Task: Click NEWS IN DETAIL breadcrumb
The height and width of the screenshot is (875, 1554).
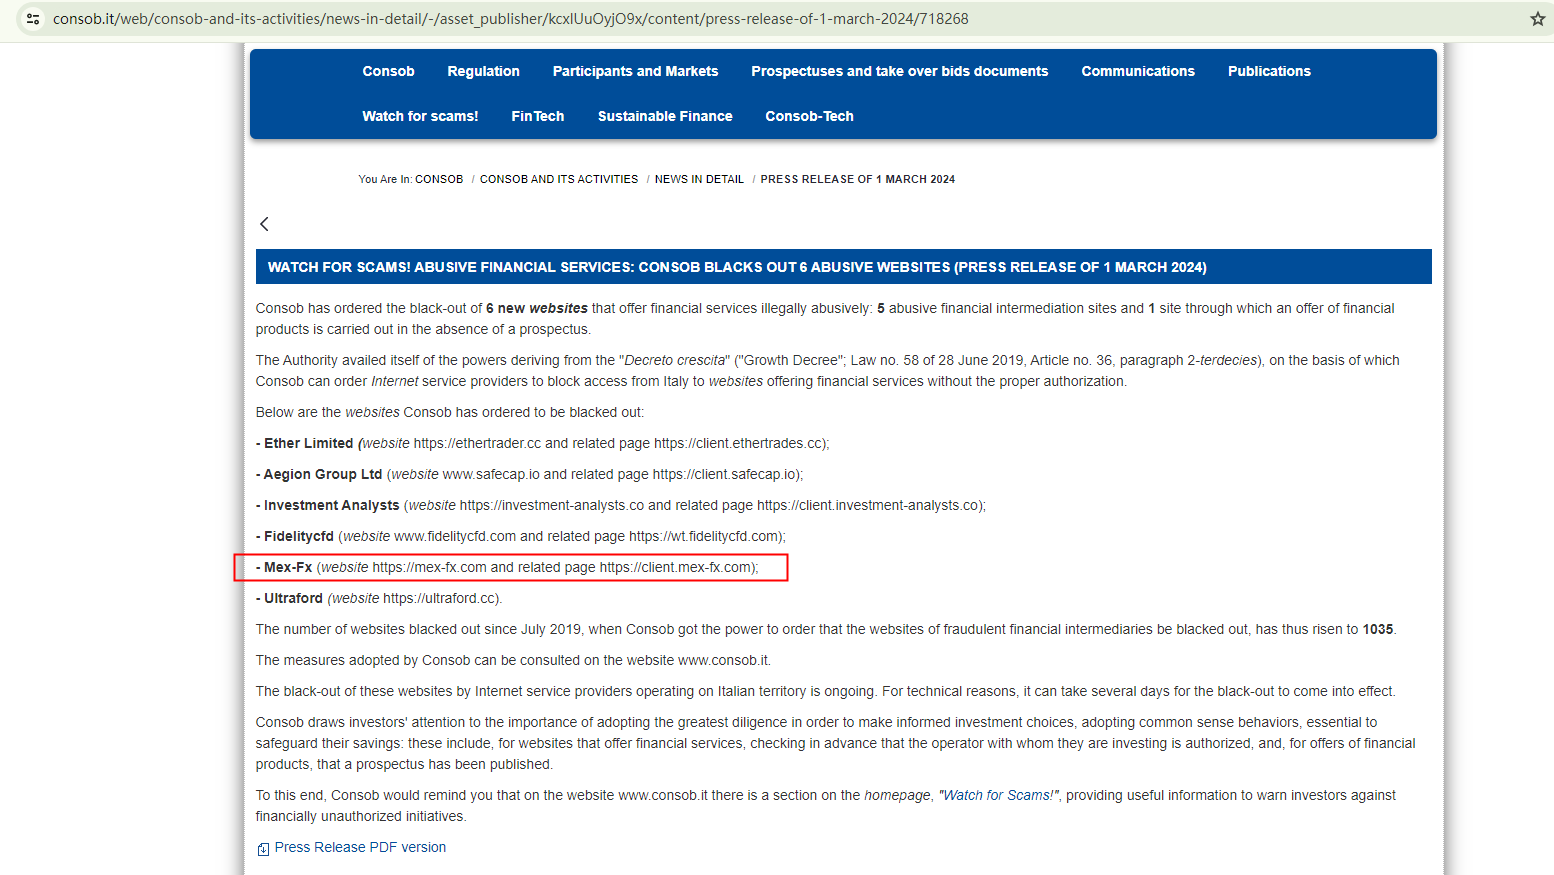Action: tap(699, 179)
